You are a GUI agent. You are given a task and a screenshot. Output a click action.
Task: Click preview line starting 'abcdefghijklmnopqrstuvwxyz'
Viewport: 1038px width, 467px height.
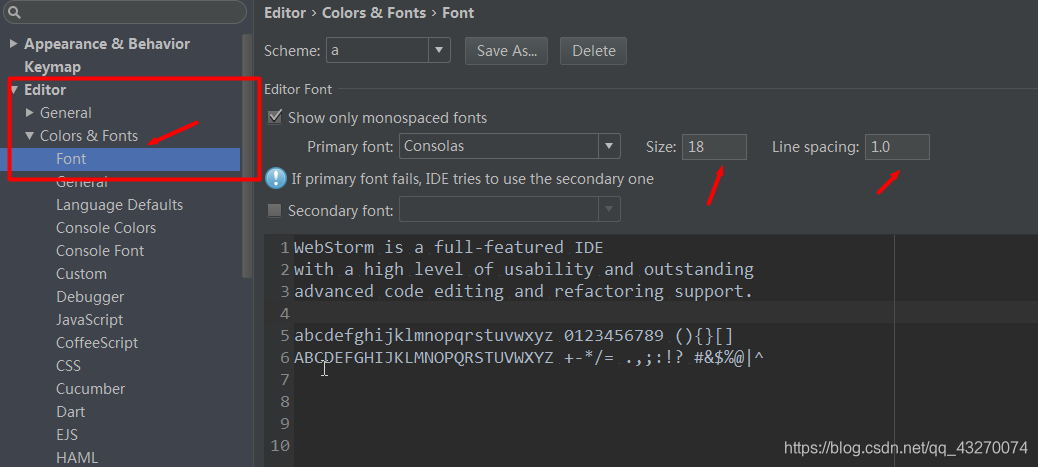coord(514,336)
